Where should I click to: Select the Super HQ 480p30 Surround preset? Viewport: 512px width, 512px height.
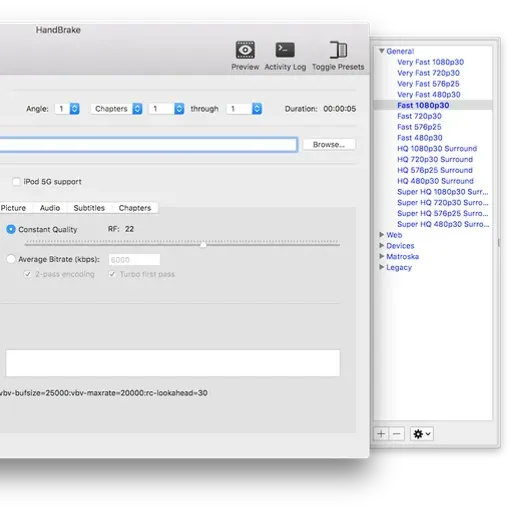443,224
